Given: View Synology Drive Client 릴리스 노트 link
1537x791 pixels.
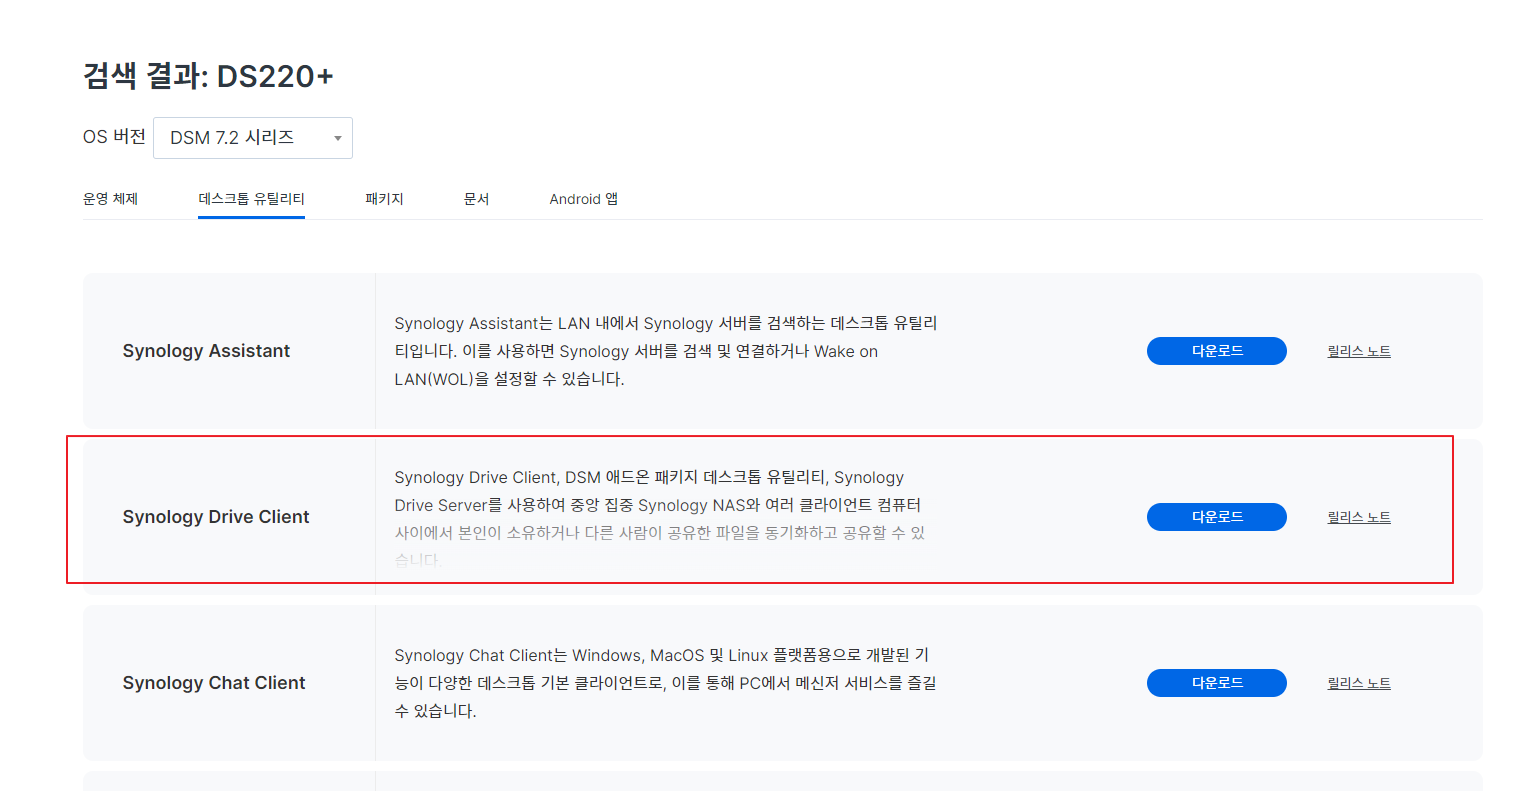Looking at the screenshot, I should 1359,517.
